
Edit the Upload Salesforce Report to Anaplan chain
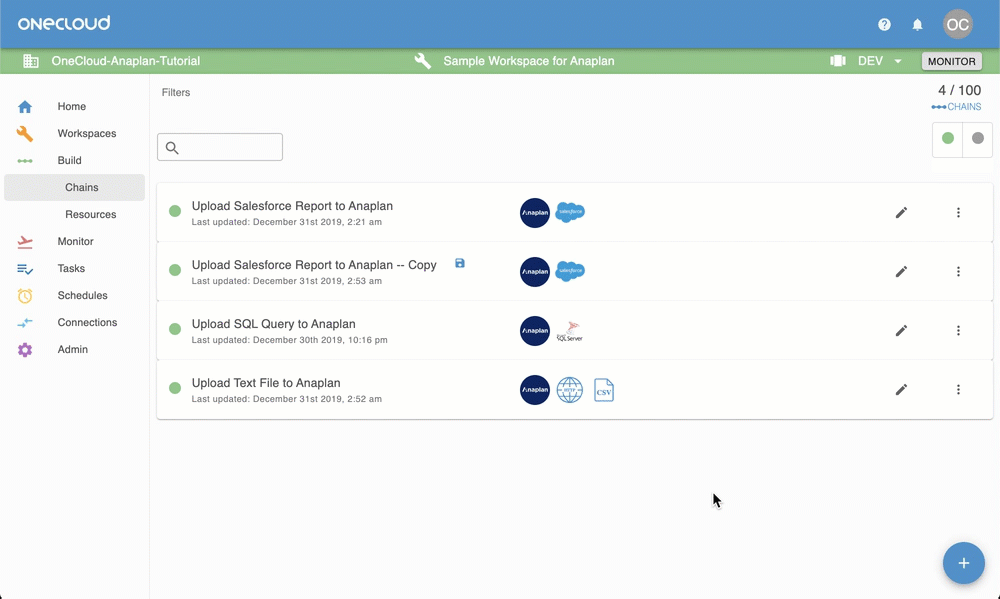click(901, 212)
